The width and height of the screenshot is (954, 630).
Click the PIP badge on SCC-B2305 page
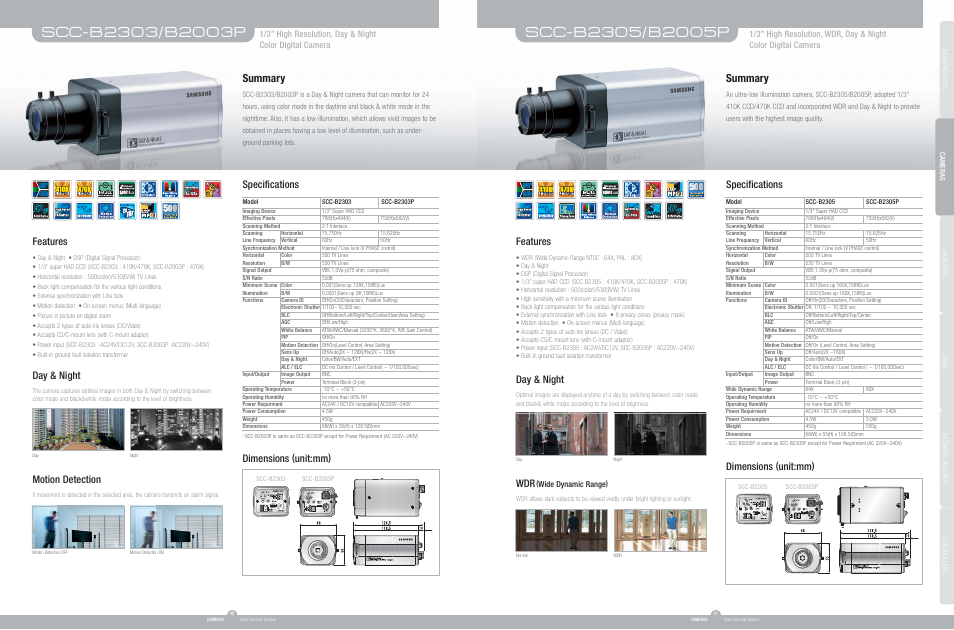675,189
